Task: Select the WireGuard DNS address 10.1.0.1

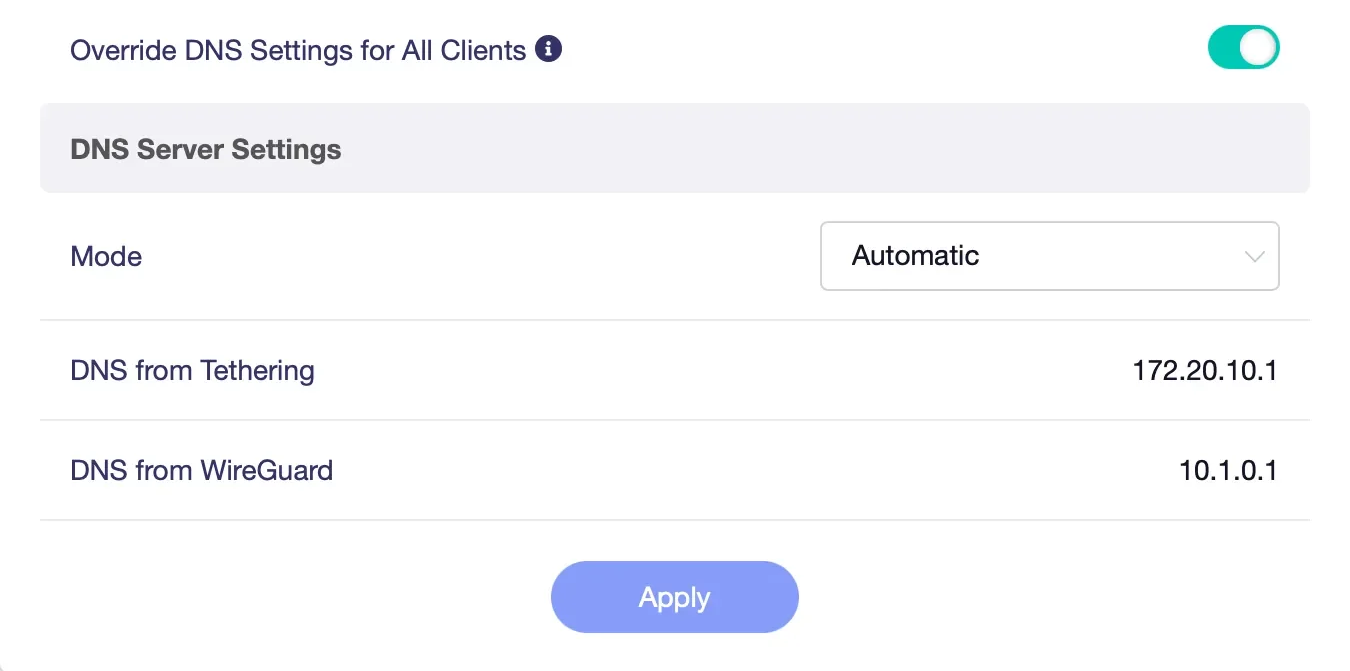Action: point(1228,470)
